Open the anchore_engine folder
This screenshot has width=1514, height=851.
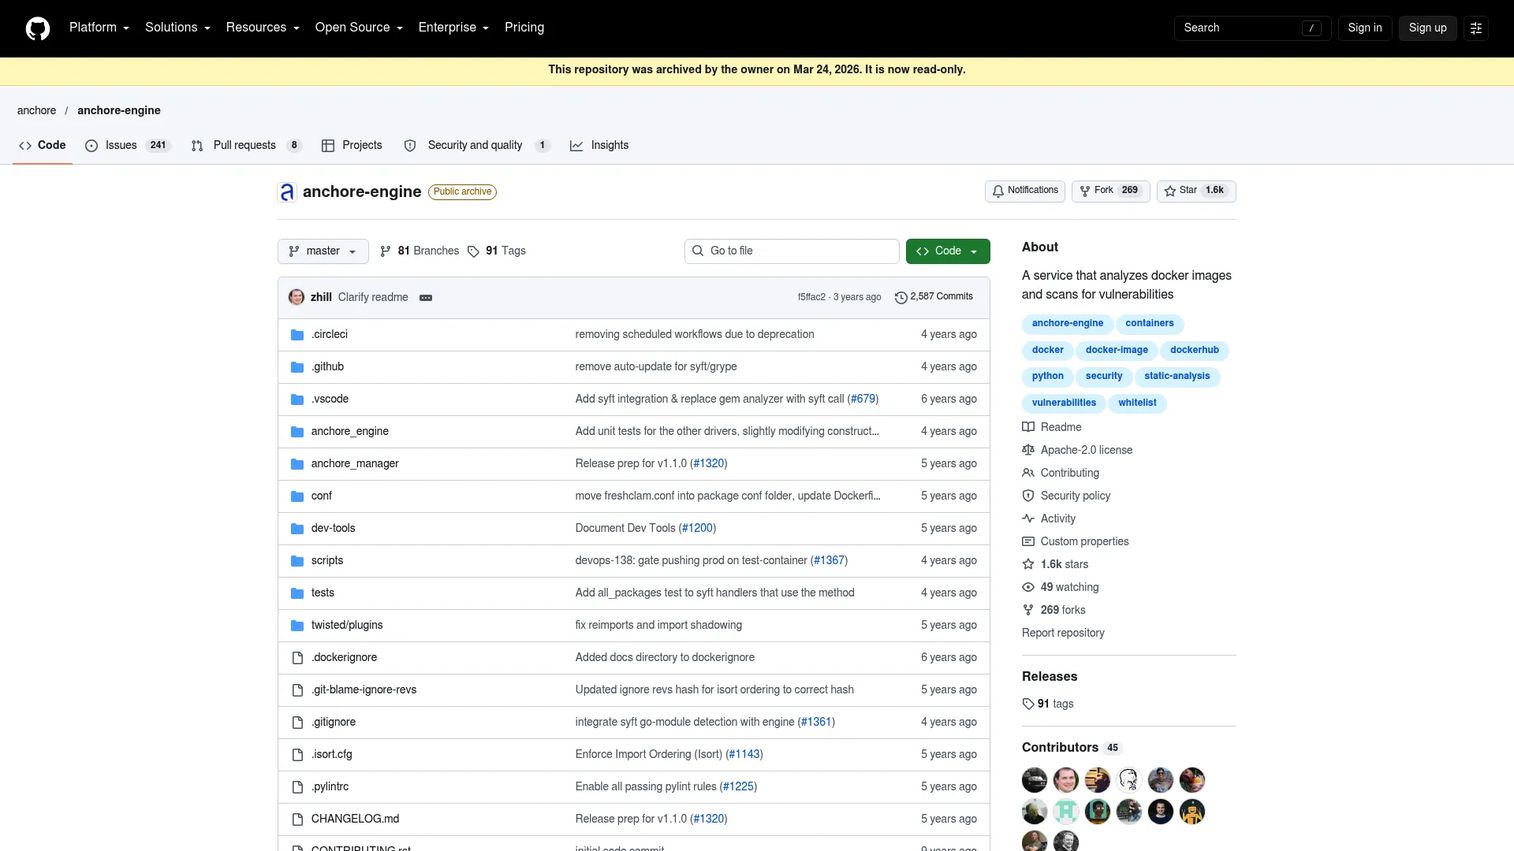coord(350,432)
